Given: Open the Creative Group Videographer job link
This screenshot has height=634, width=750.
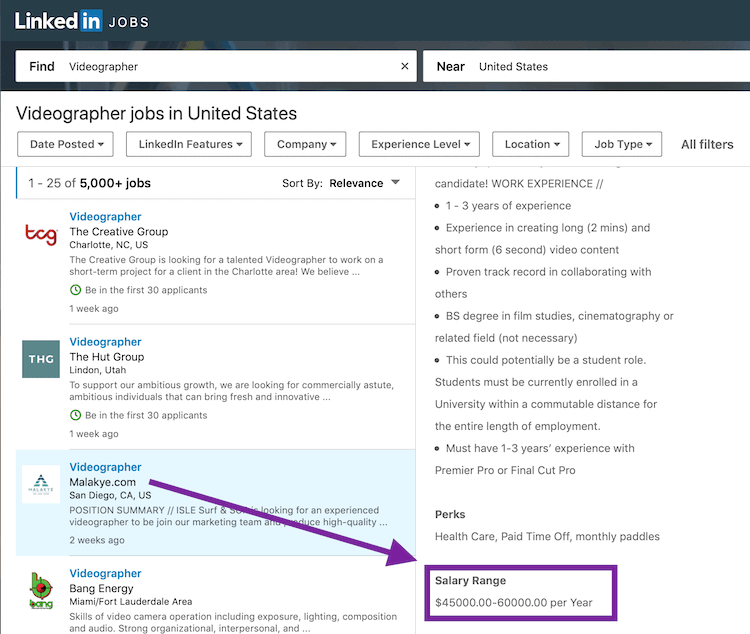Looking at the screenshot, I should [105, 217].
